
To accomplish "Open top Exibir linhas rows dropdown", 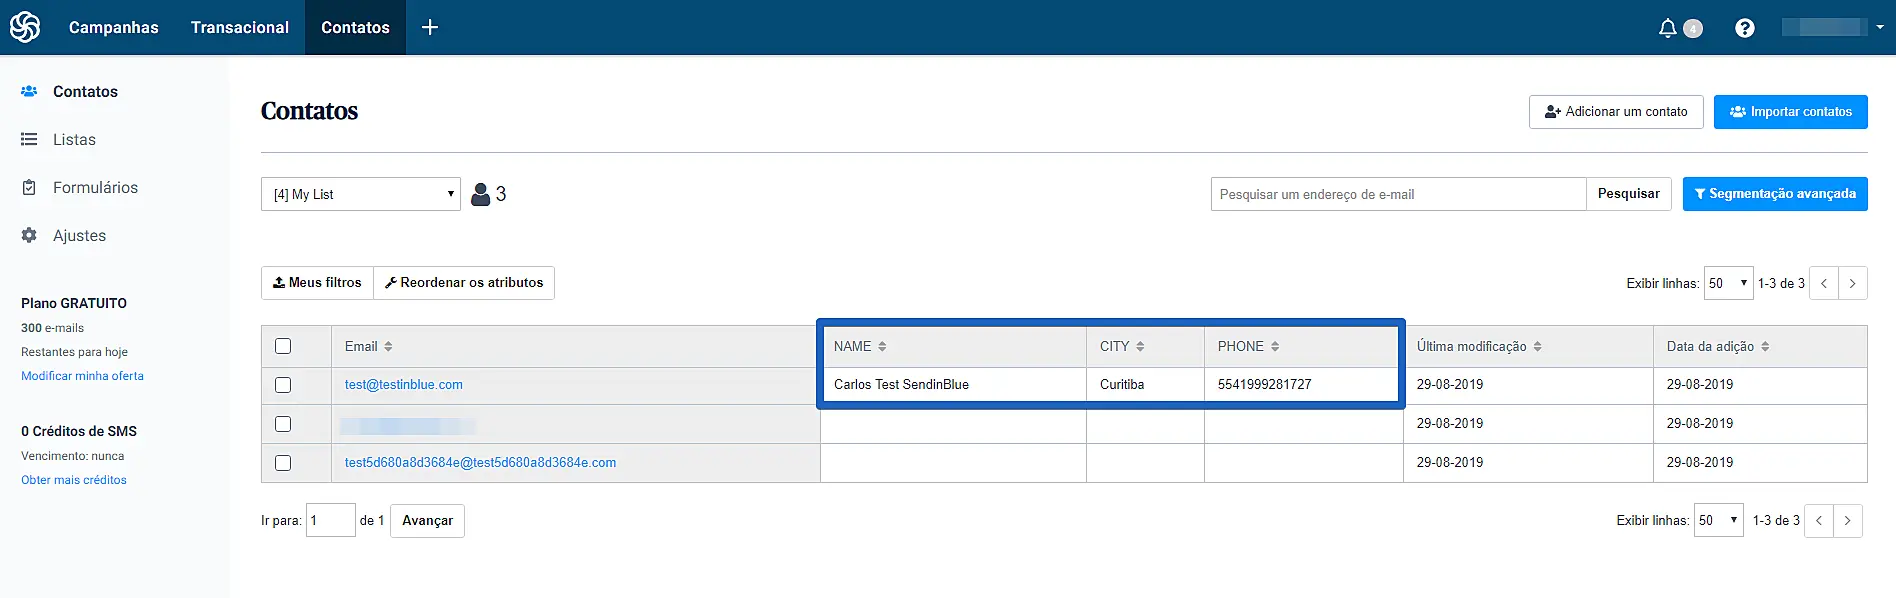I will click(1728, 284).
